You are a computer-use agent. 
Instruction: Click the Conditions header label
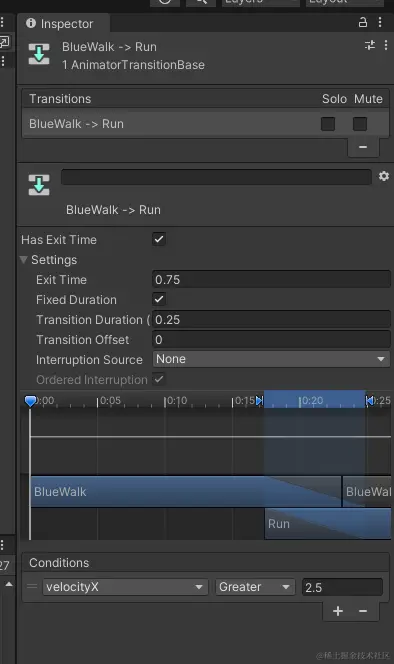click(x=59, y=563)
